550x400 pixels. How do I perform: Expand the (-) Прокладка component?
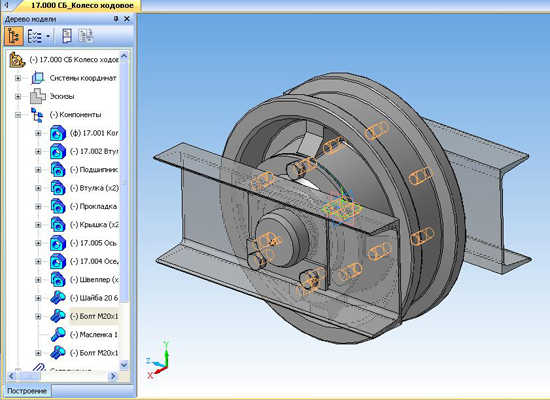[38, 207]
